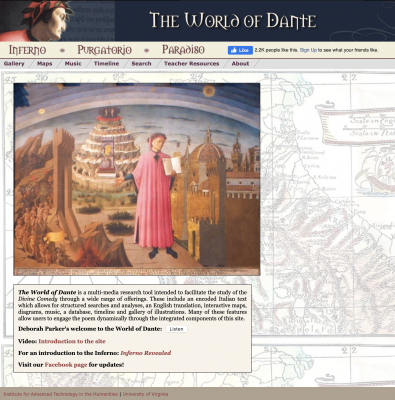Viewport: 395px width, 400px height.
Task: Open the Inferno section
Action: point(27,50)
